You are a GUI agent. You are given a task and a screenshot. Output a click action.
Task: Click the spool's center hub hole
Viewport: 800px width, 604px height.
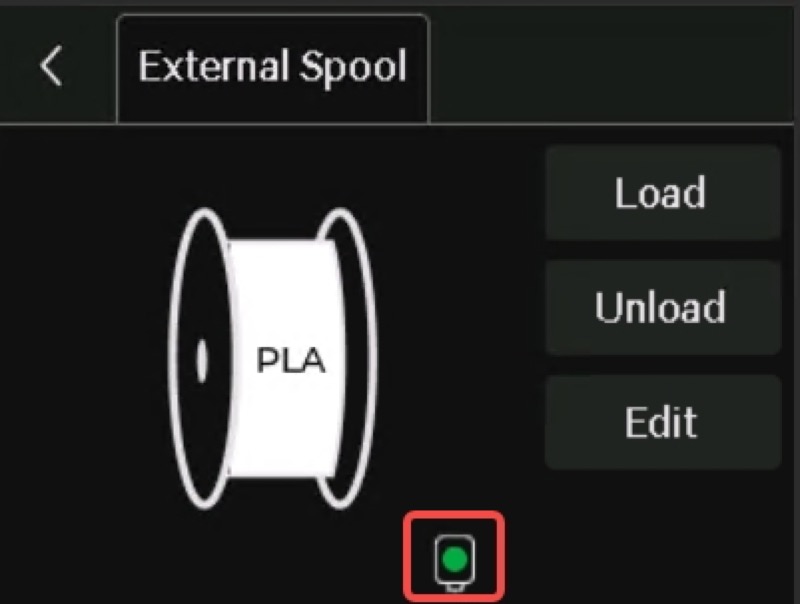(x=202, y=360)
